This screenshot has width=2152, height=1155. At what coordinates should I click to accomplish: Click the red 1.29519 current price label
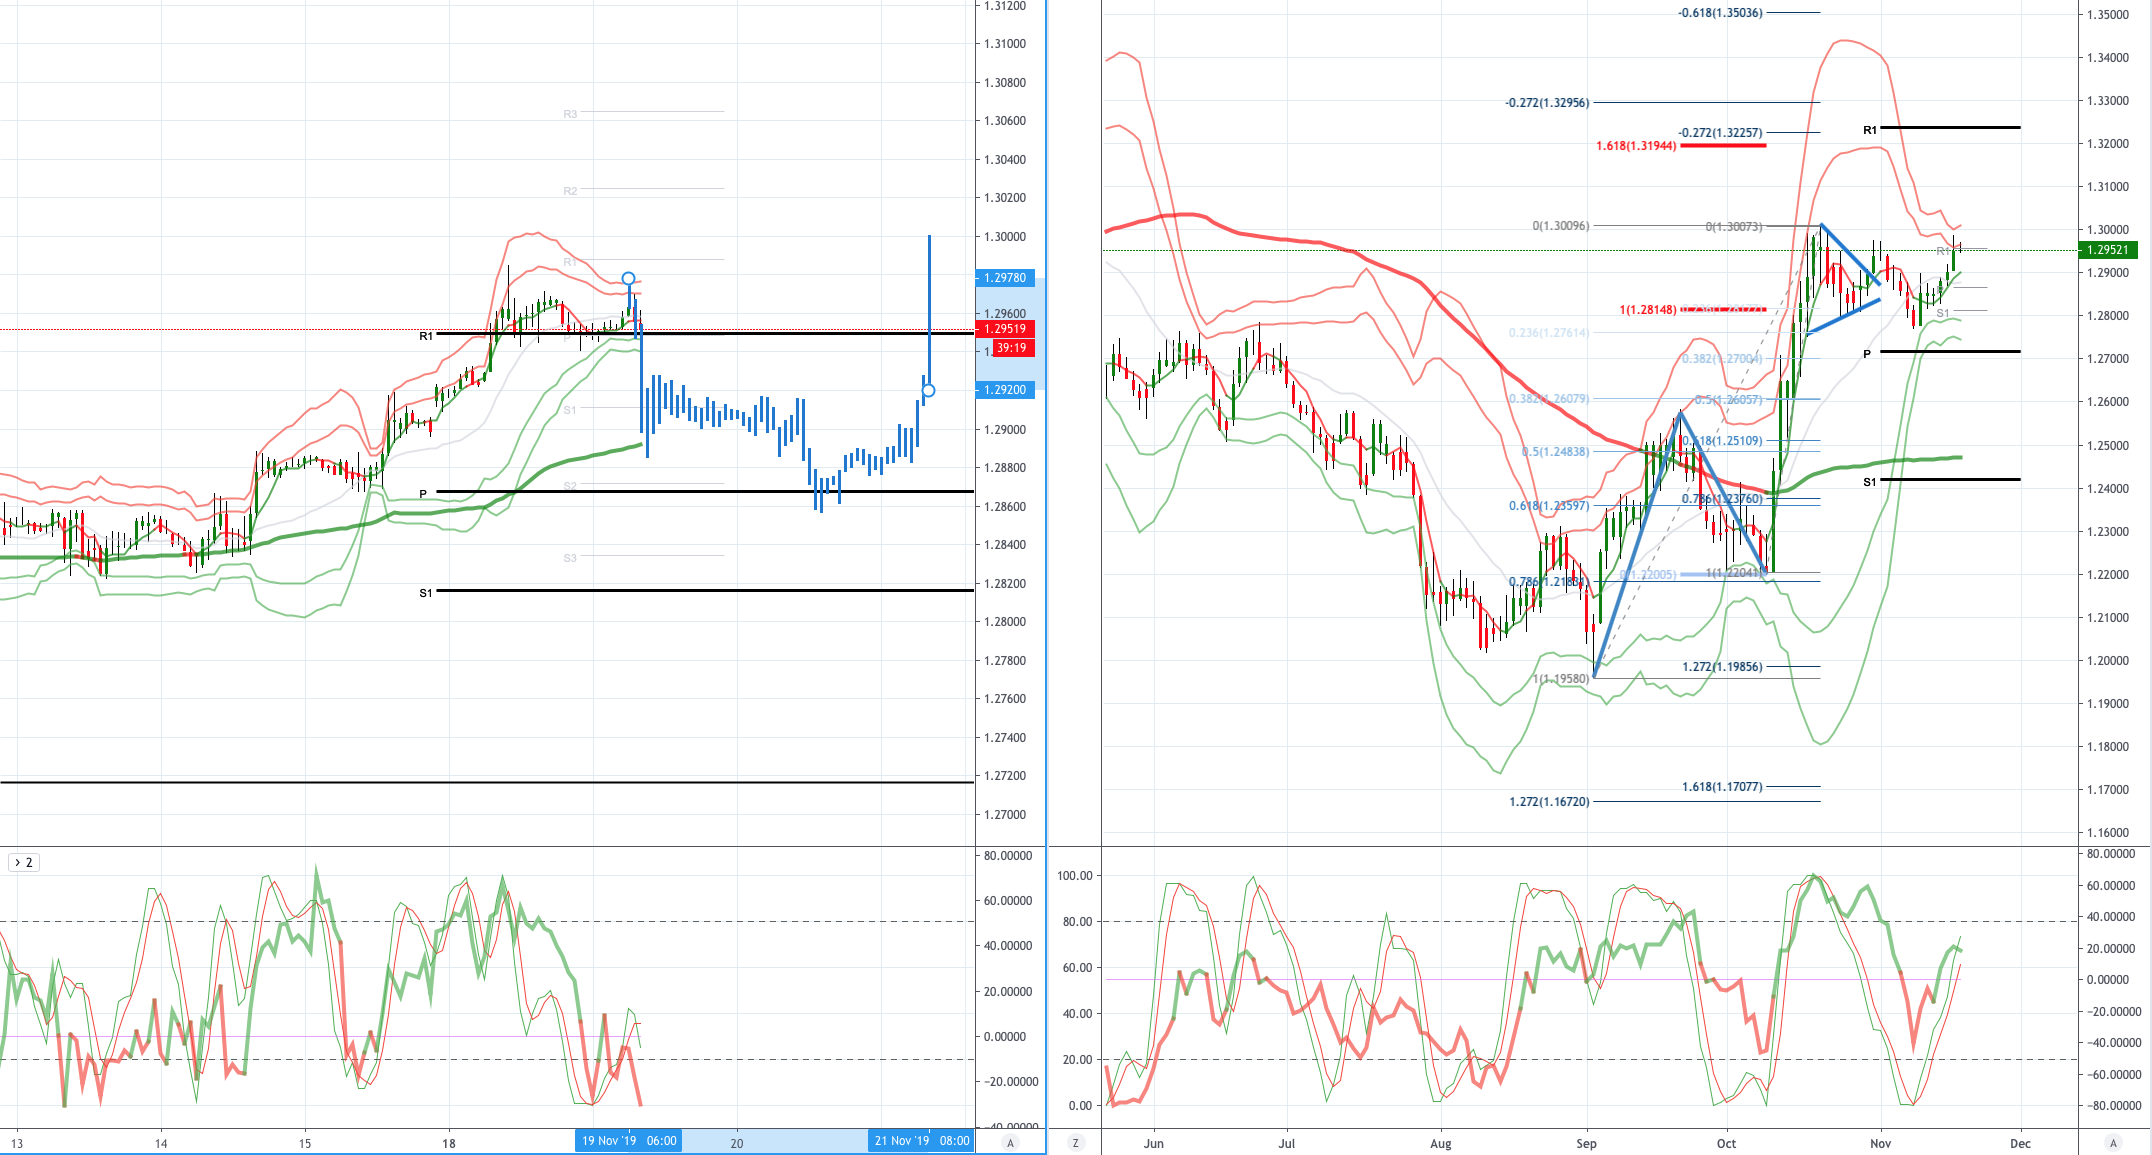(1004, 329)
